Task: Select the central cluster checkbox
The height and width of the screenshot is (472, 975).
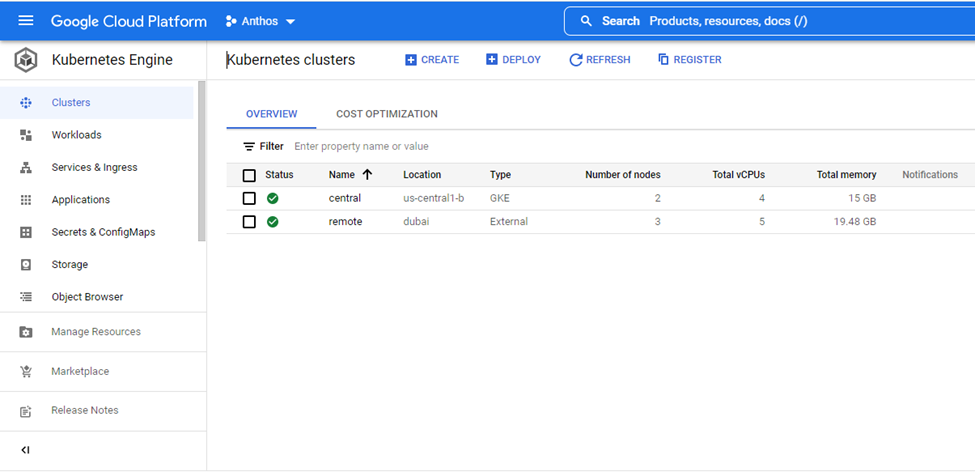Action: (x=249, y=199)
